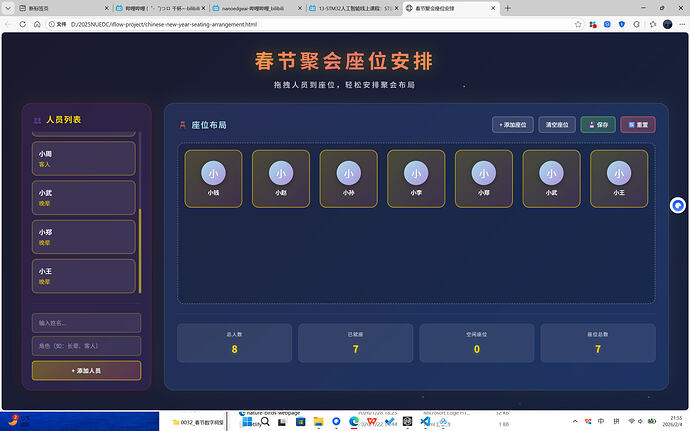Click the seat occupied by 小武

coord(551,179)
